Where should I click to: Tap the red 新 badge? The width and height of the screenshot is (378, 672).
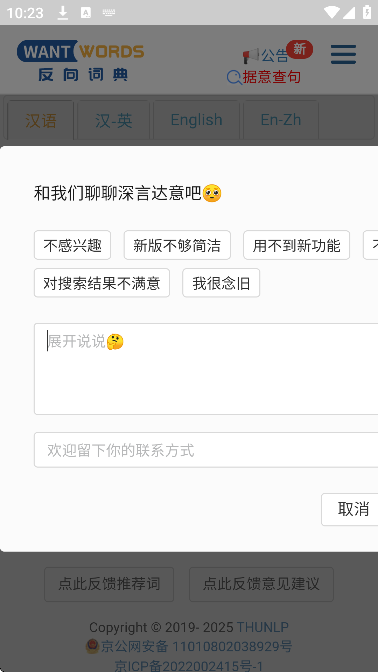[300, 49]
